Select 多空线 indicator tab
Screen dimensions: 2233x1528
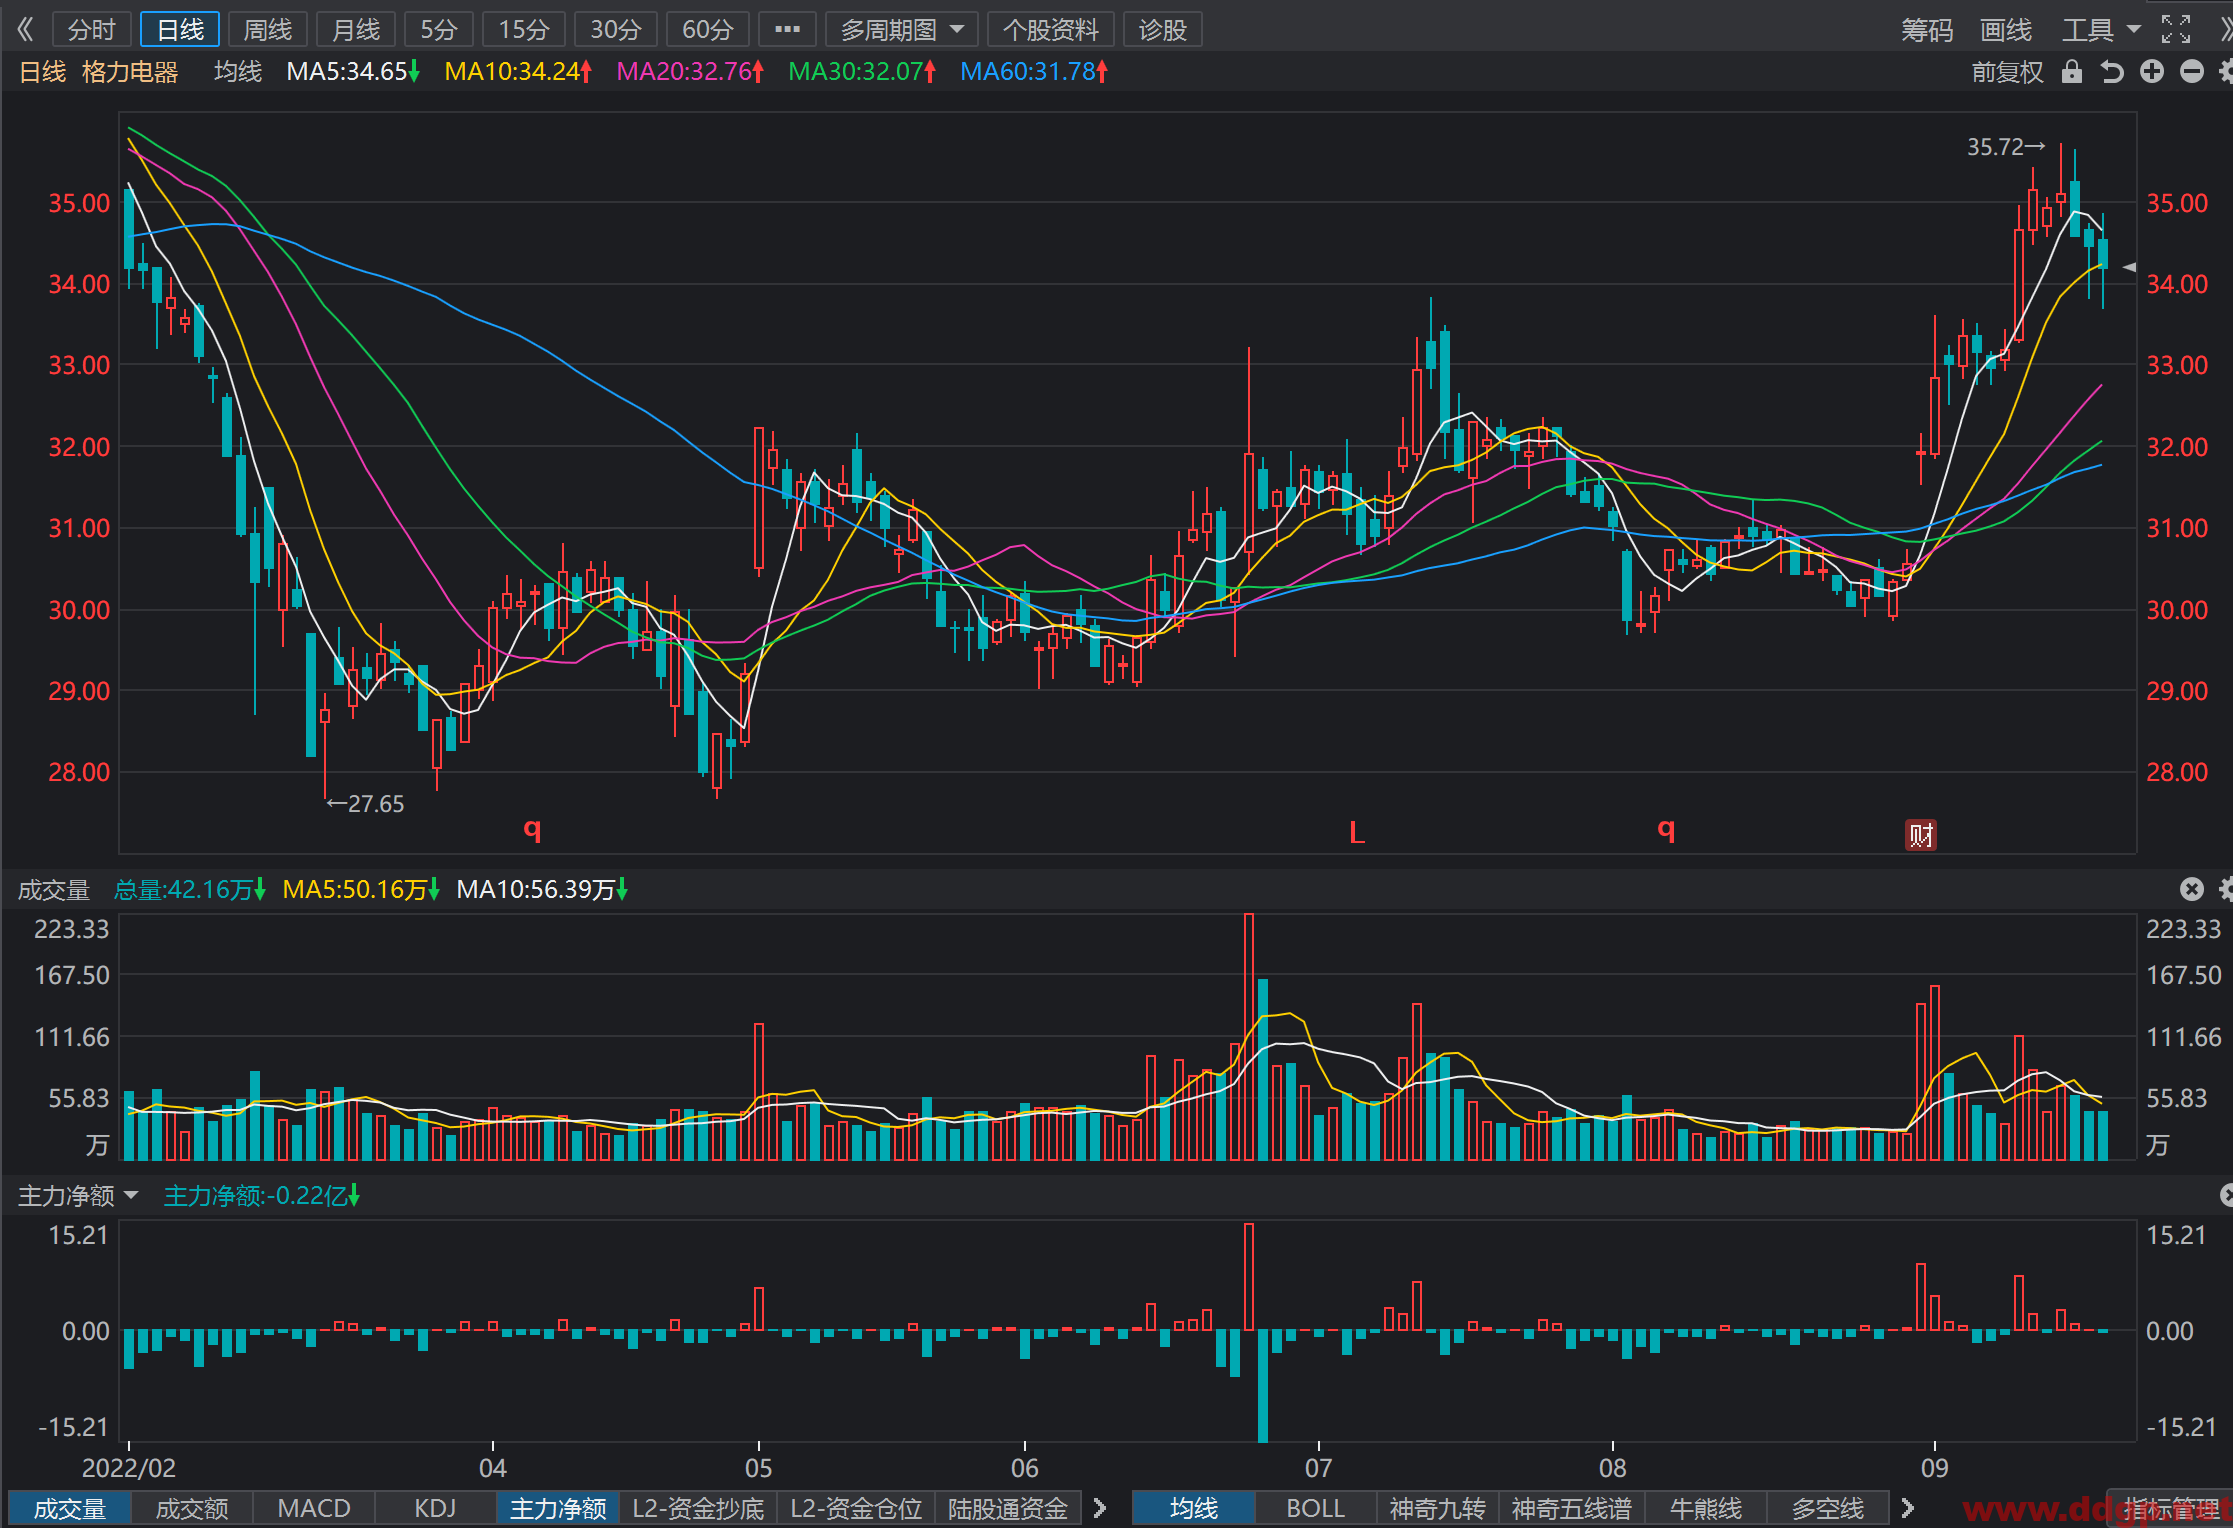[1828, 1508]
